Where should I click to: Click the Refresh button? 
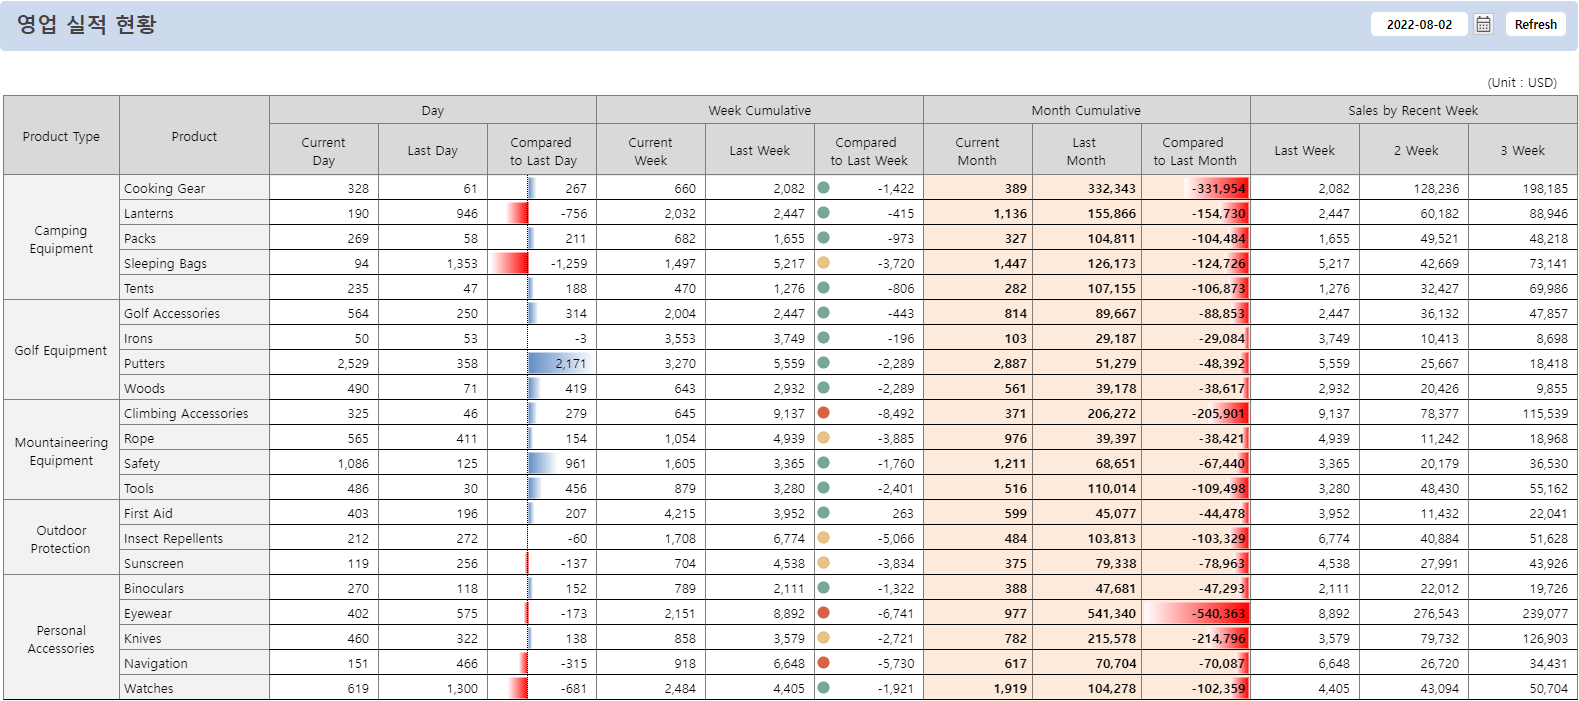click(1535, 24)
